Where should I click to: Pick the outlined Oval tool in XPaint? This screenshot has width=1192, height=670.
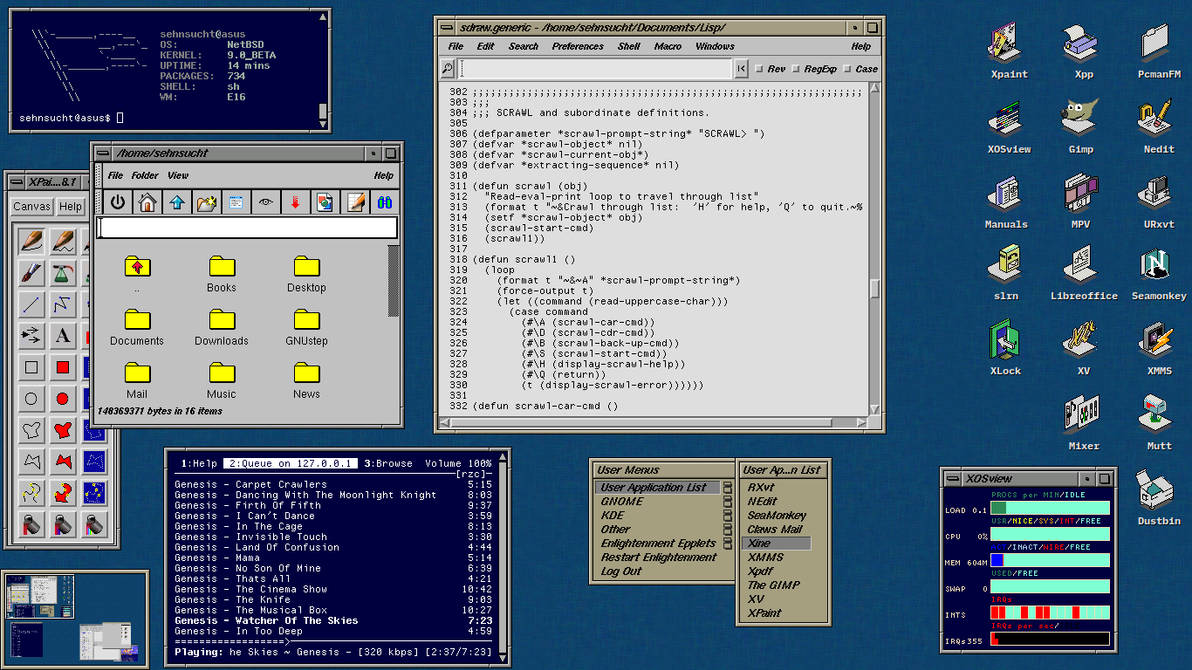click(x=31, y=399)
